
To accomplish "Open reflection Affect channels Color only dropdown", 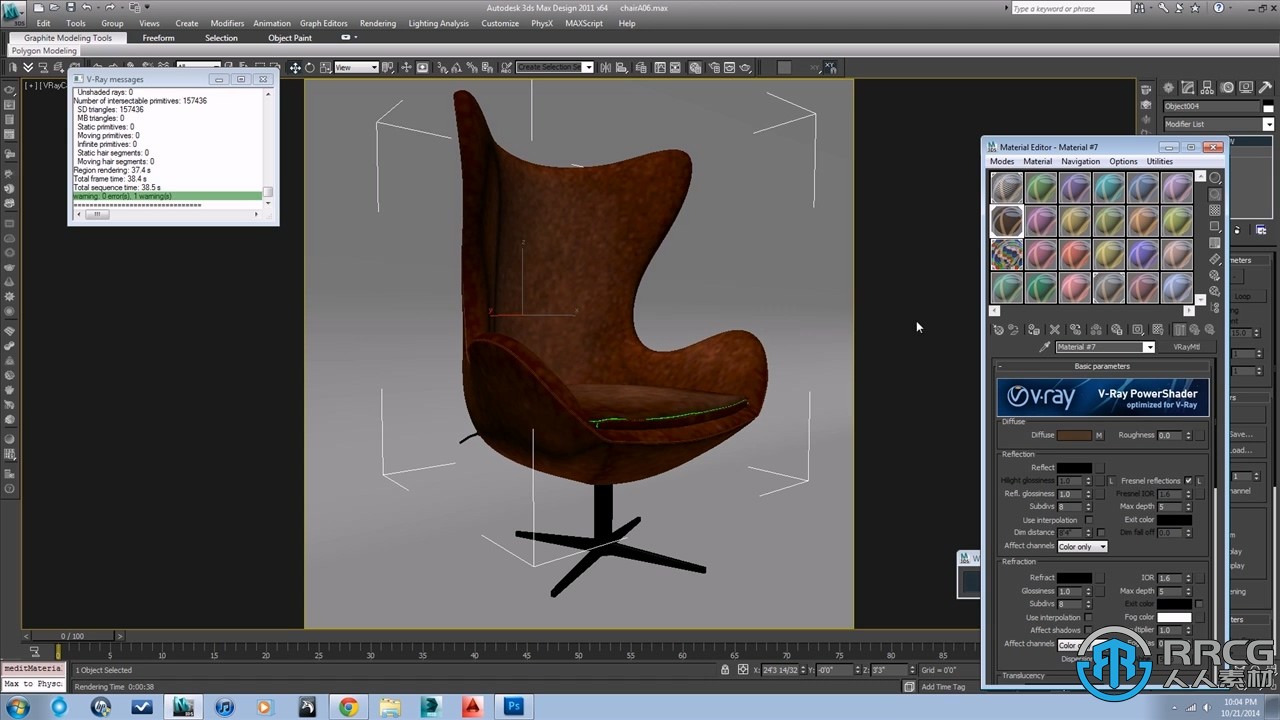I will [x=1082, y=547].
